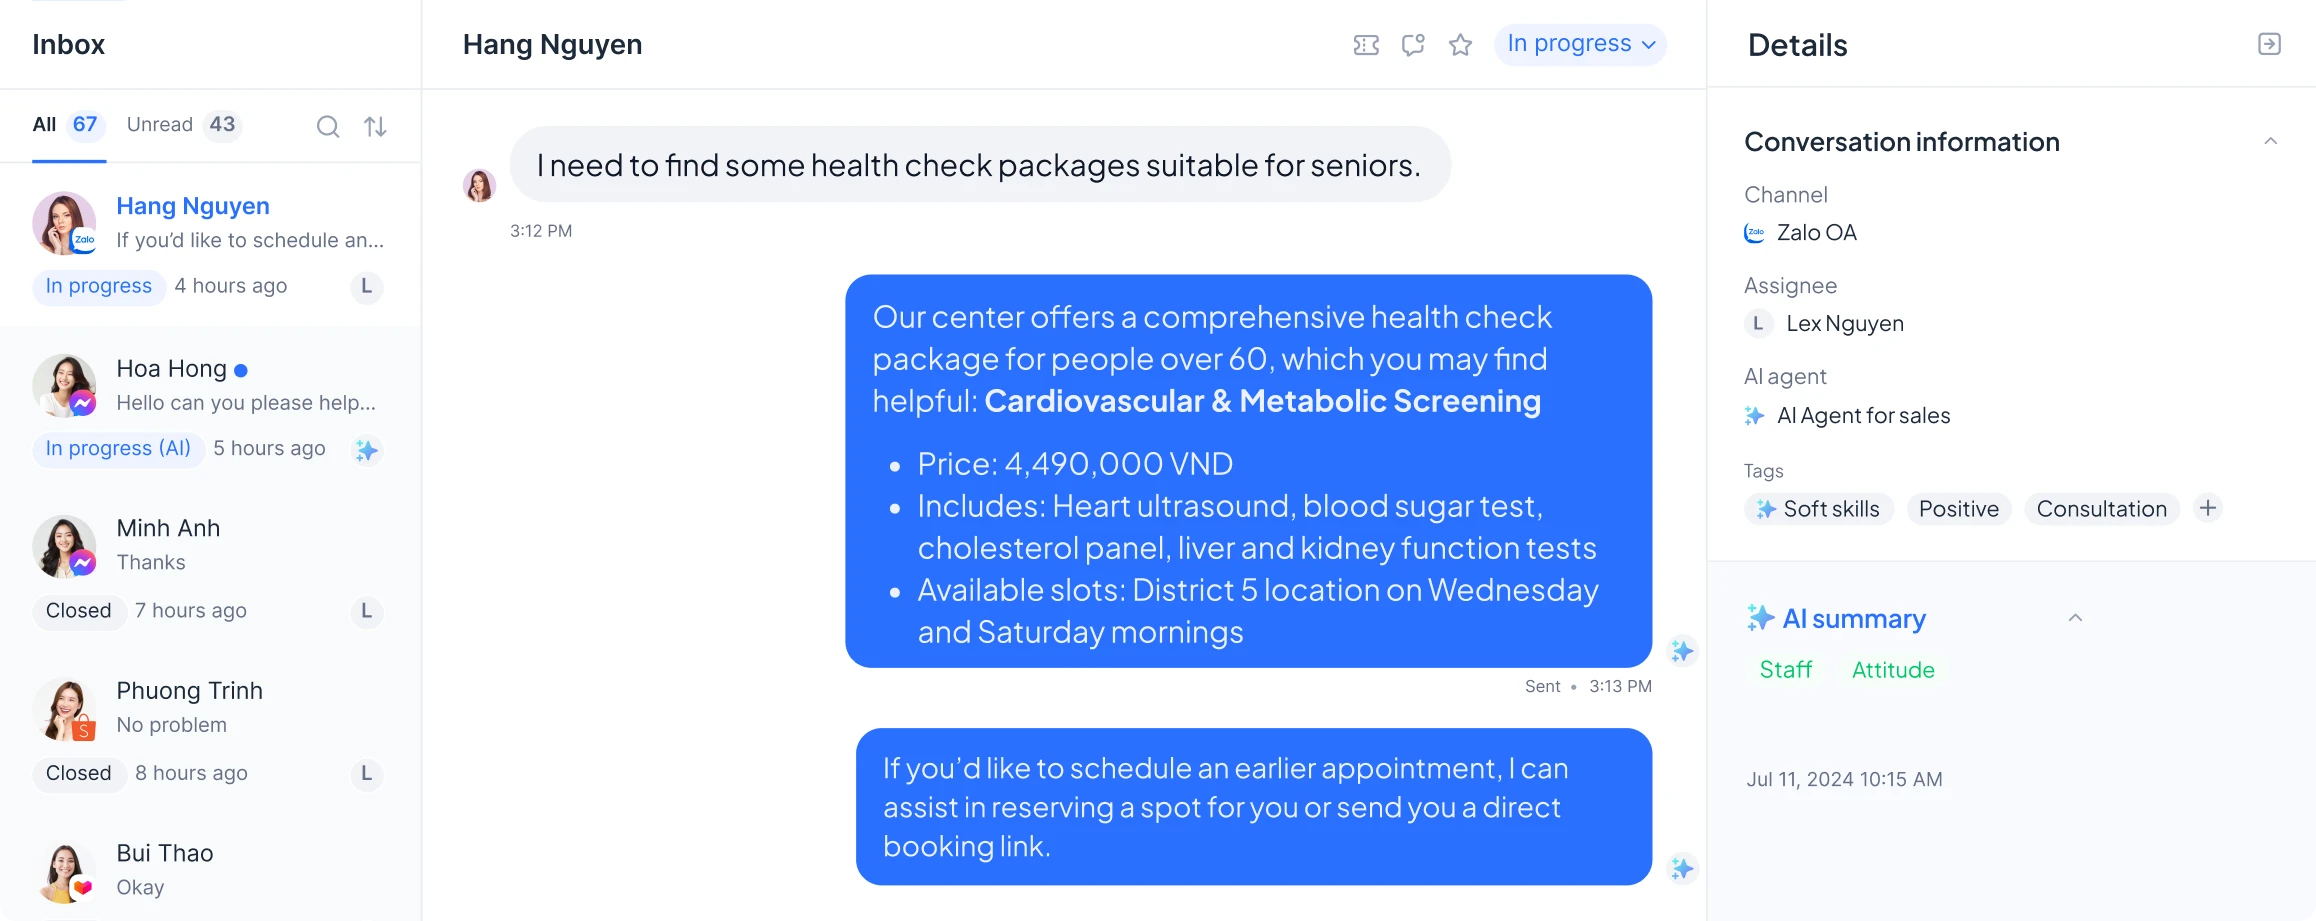Click AI sparkle icon beside booking link message
Screen dimensions: 2316x921
coord(1682,868)
